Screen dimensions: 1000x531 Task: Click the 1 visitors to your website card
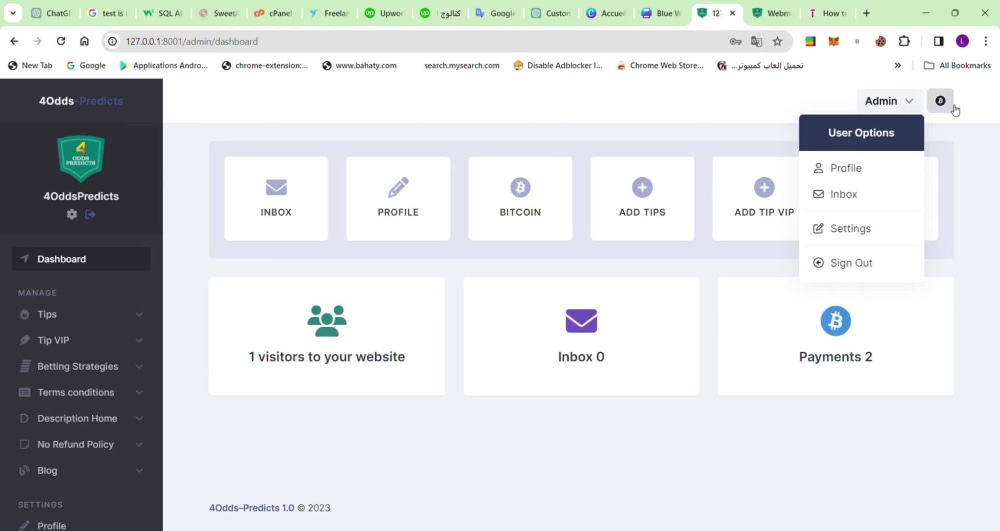[x=327, y=336]
